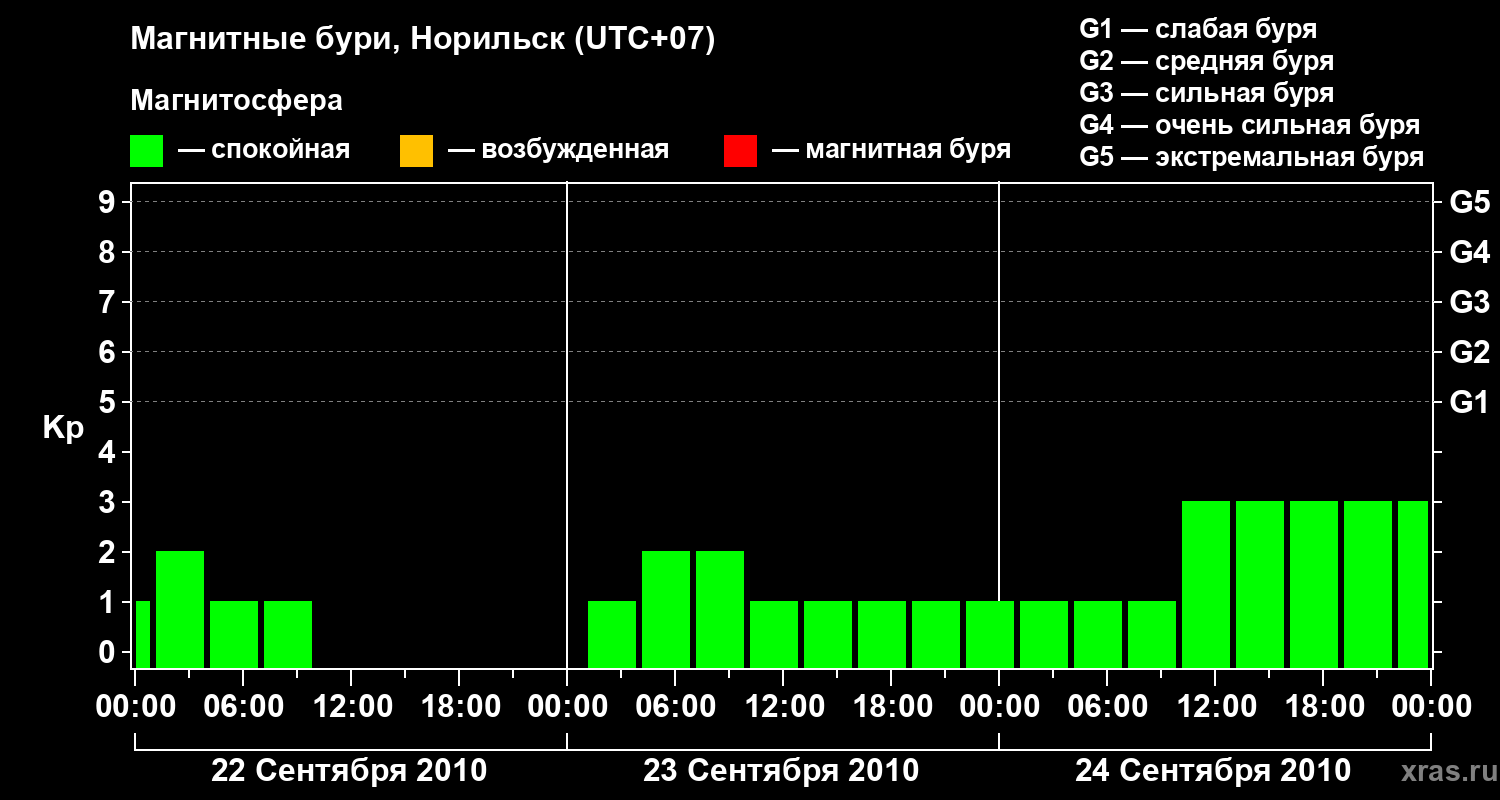Click the right-axis 'G4' level label
The image size is (1500, 800).
coord(1470,253)
